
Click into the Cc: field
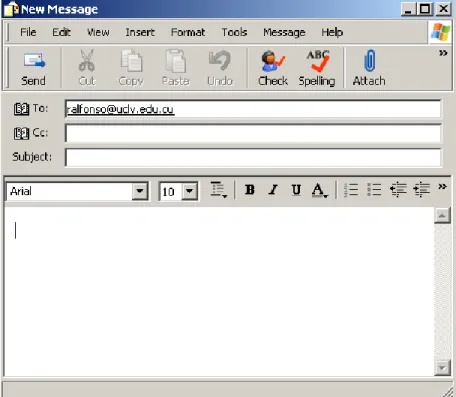(253, 133)
